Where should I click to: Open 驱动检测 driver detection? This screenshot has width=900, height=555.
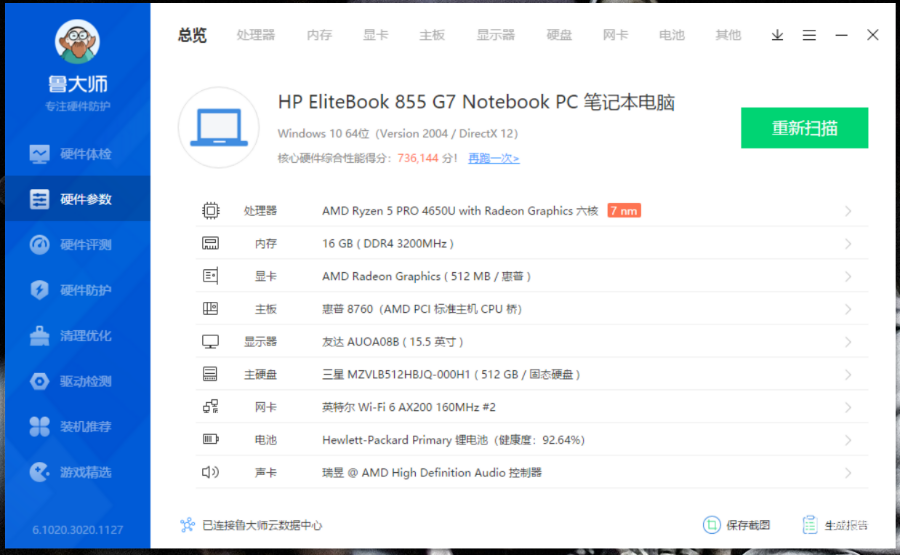(77, 381)
